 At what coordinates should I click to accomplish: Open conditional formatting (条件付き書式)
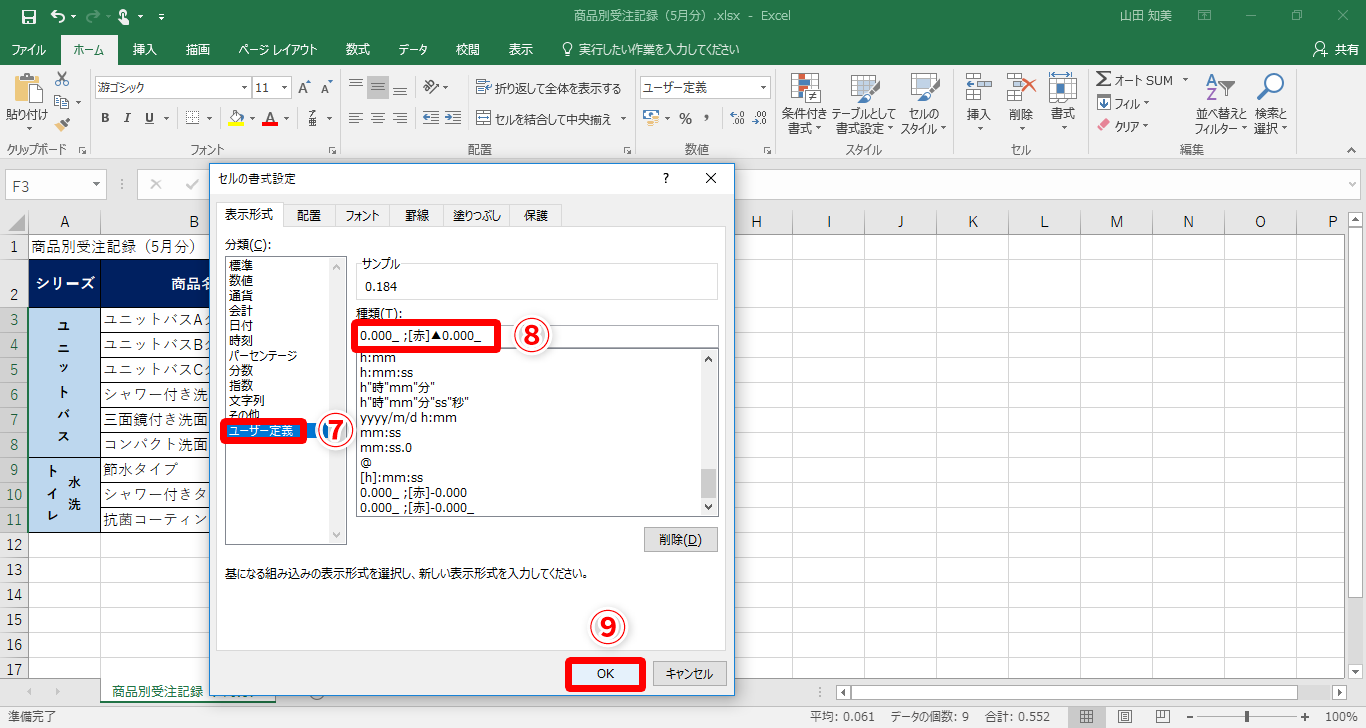804,103
